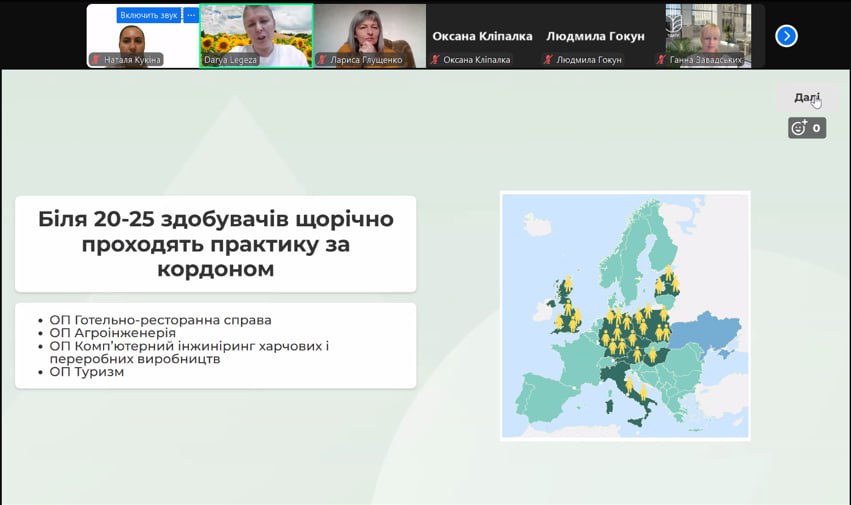
Task: Click Оксана Кліпалка's participant tile
Action: point(481,36)
